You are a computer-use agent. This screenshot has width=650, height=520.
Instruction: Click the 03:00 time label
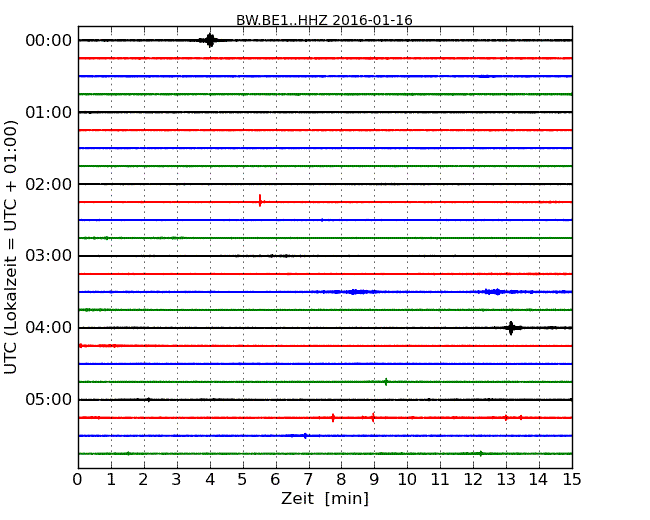pos(49,256)
